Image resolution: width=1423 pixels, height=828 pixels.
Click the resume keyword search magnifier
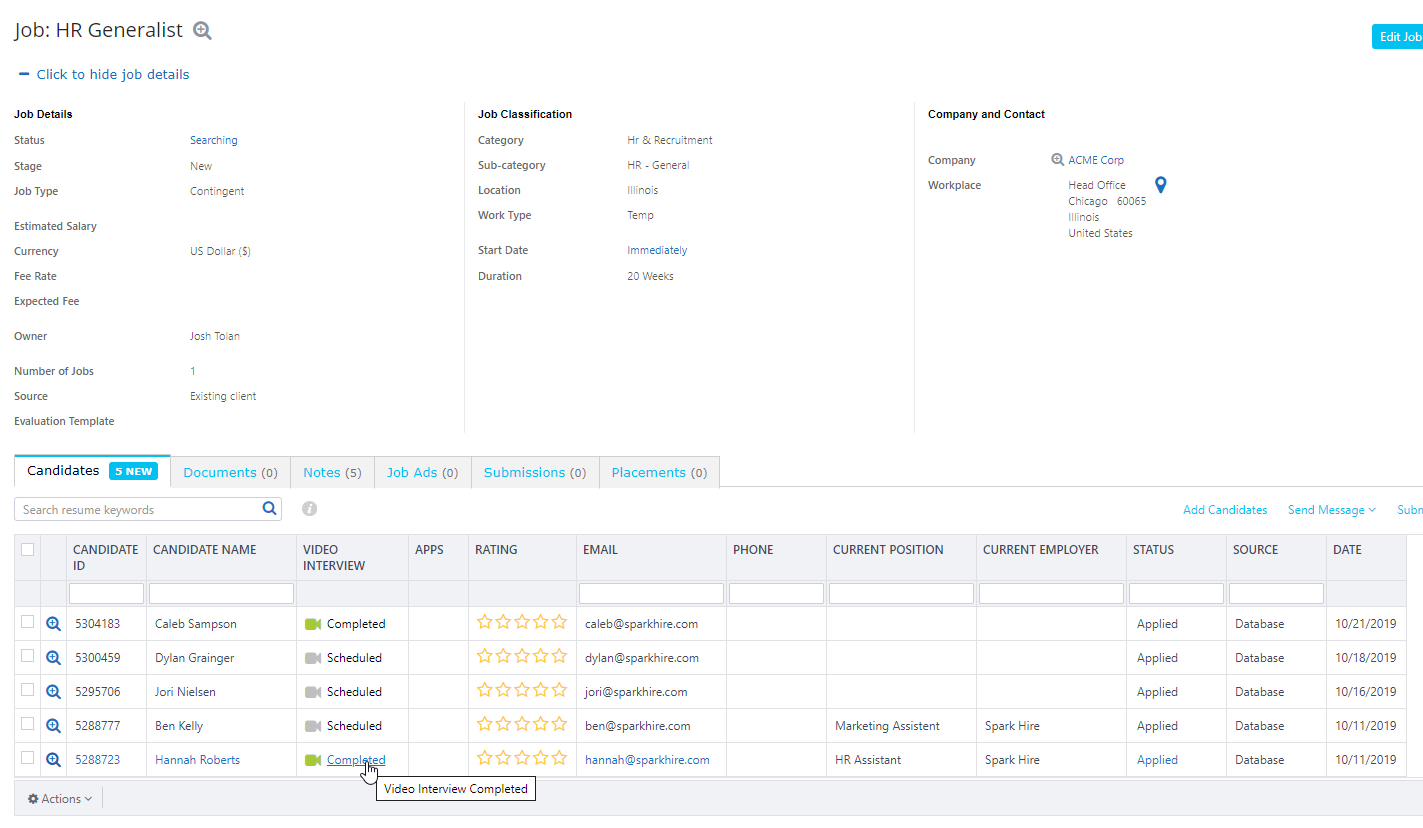(269, 508)
